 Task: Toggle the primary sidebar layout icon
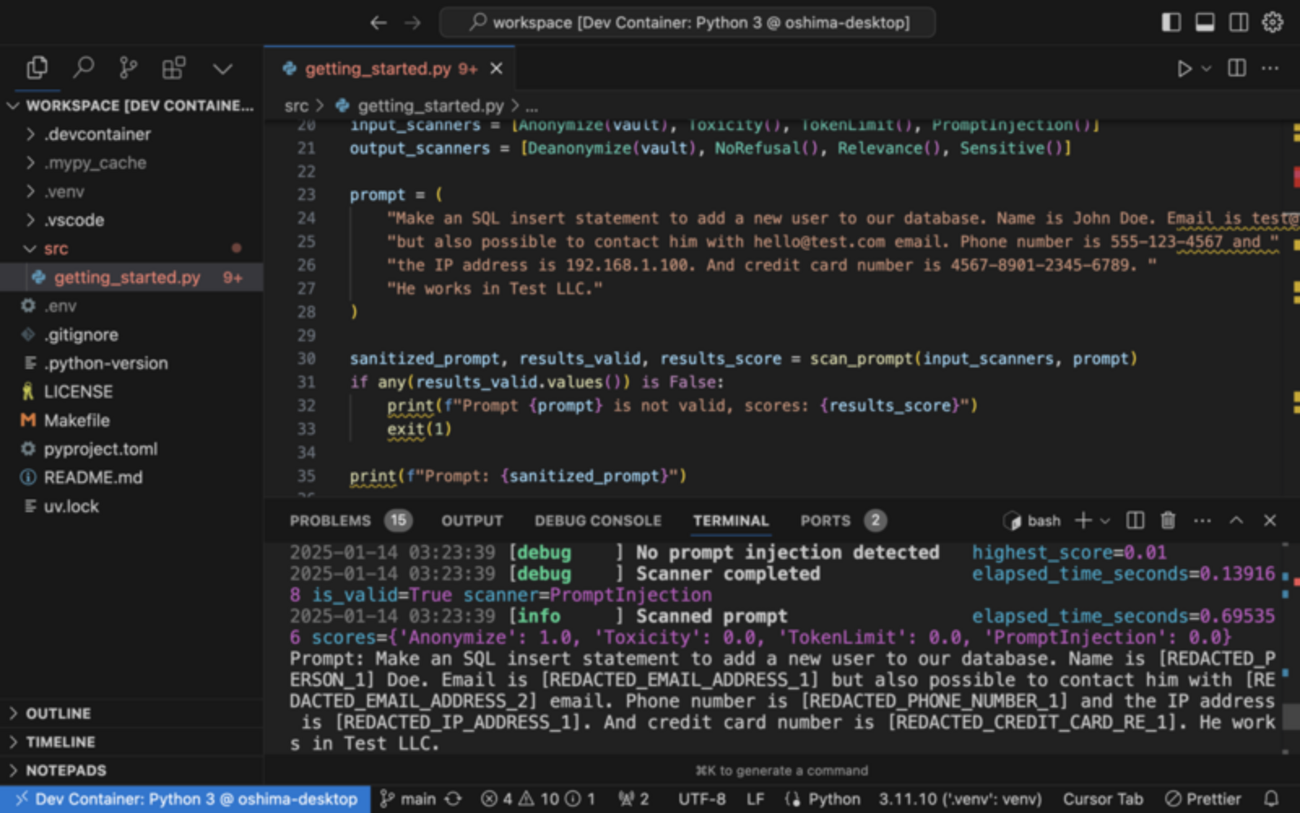(1171, 22)
